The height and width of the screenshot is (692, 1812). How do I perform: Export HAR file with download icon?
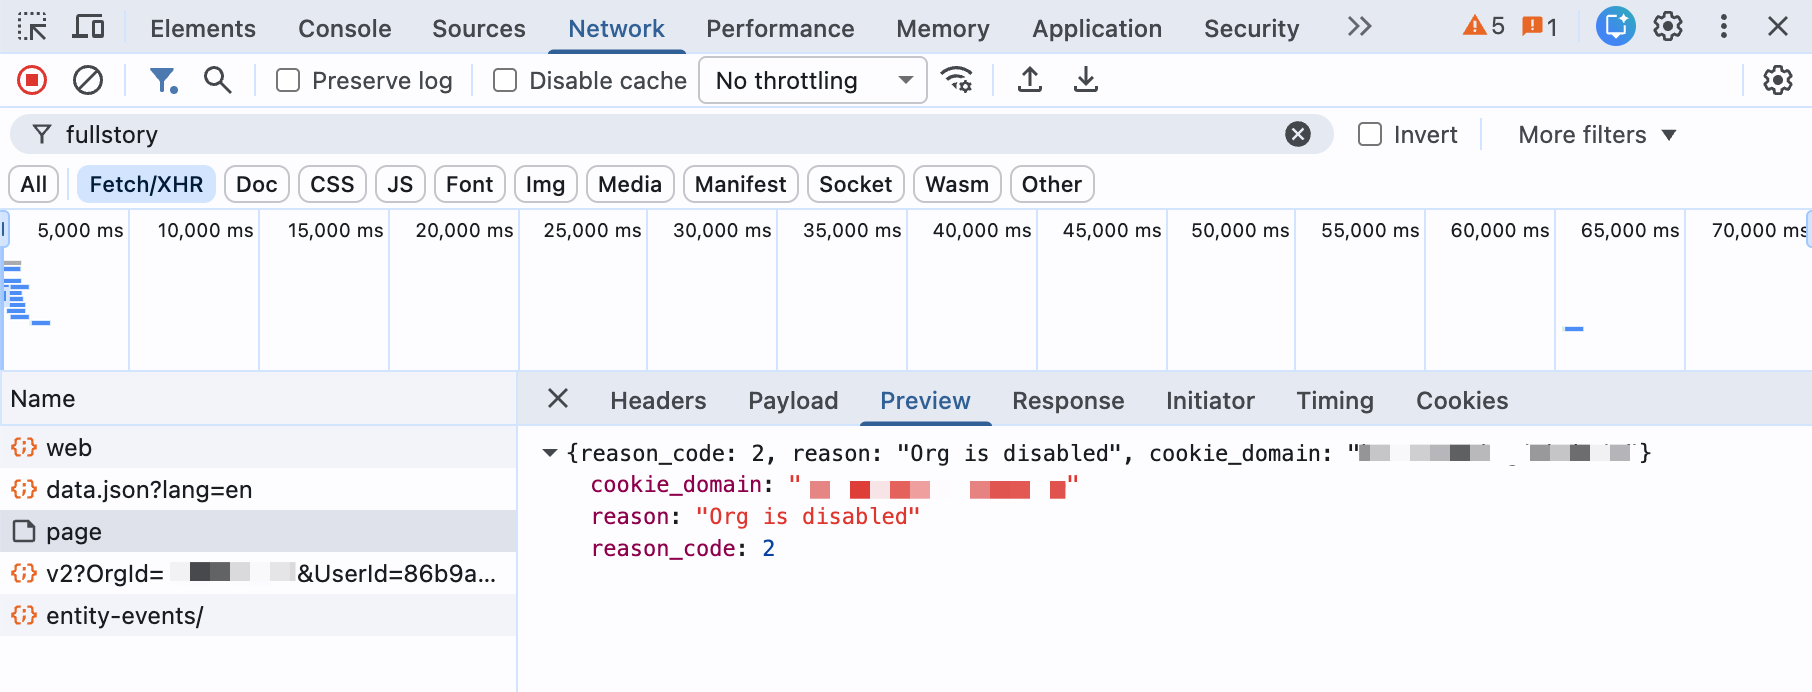click(1085, 80)
